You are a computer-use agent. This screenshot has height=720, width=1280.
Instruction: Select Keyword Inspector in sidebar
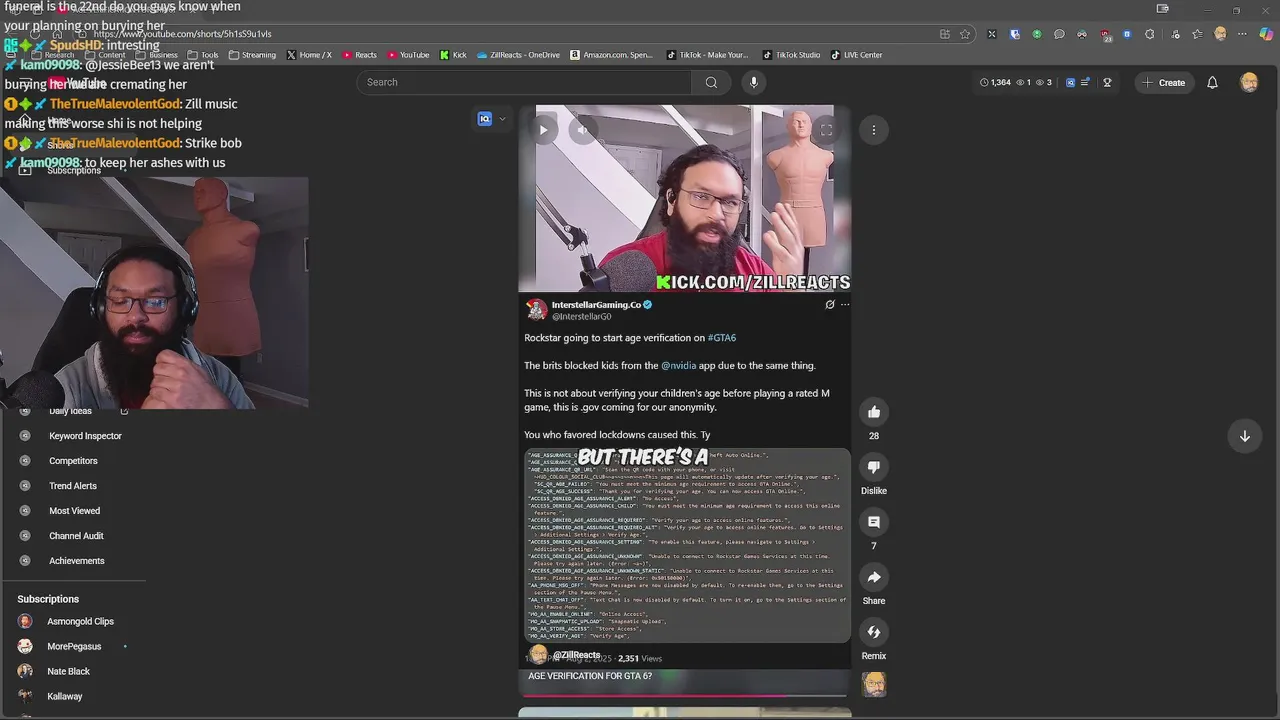(85, 436)
